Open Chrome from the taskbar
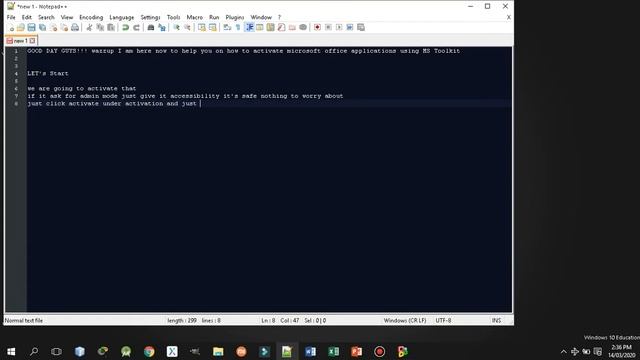This screenshot has height=360, width=640. (x=149, y=351)
